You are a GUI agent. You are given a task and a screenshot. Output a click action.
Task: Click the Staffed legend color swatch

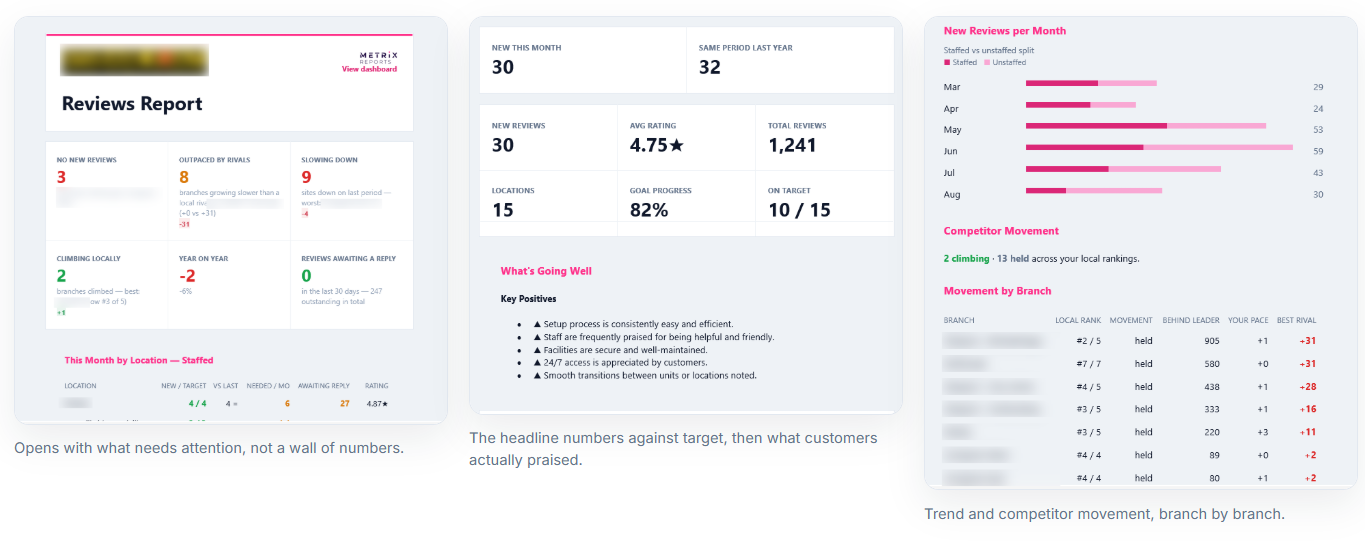point(947,62)
